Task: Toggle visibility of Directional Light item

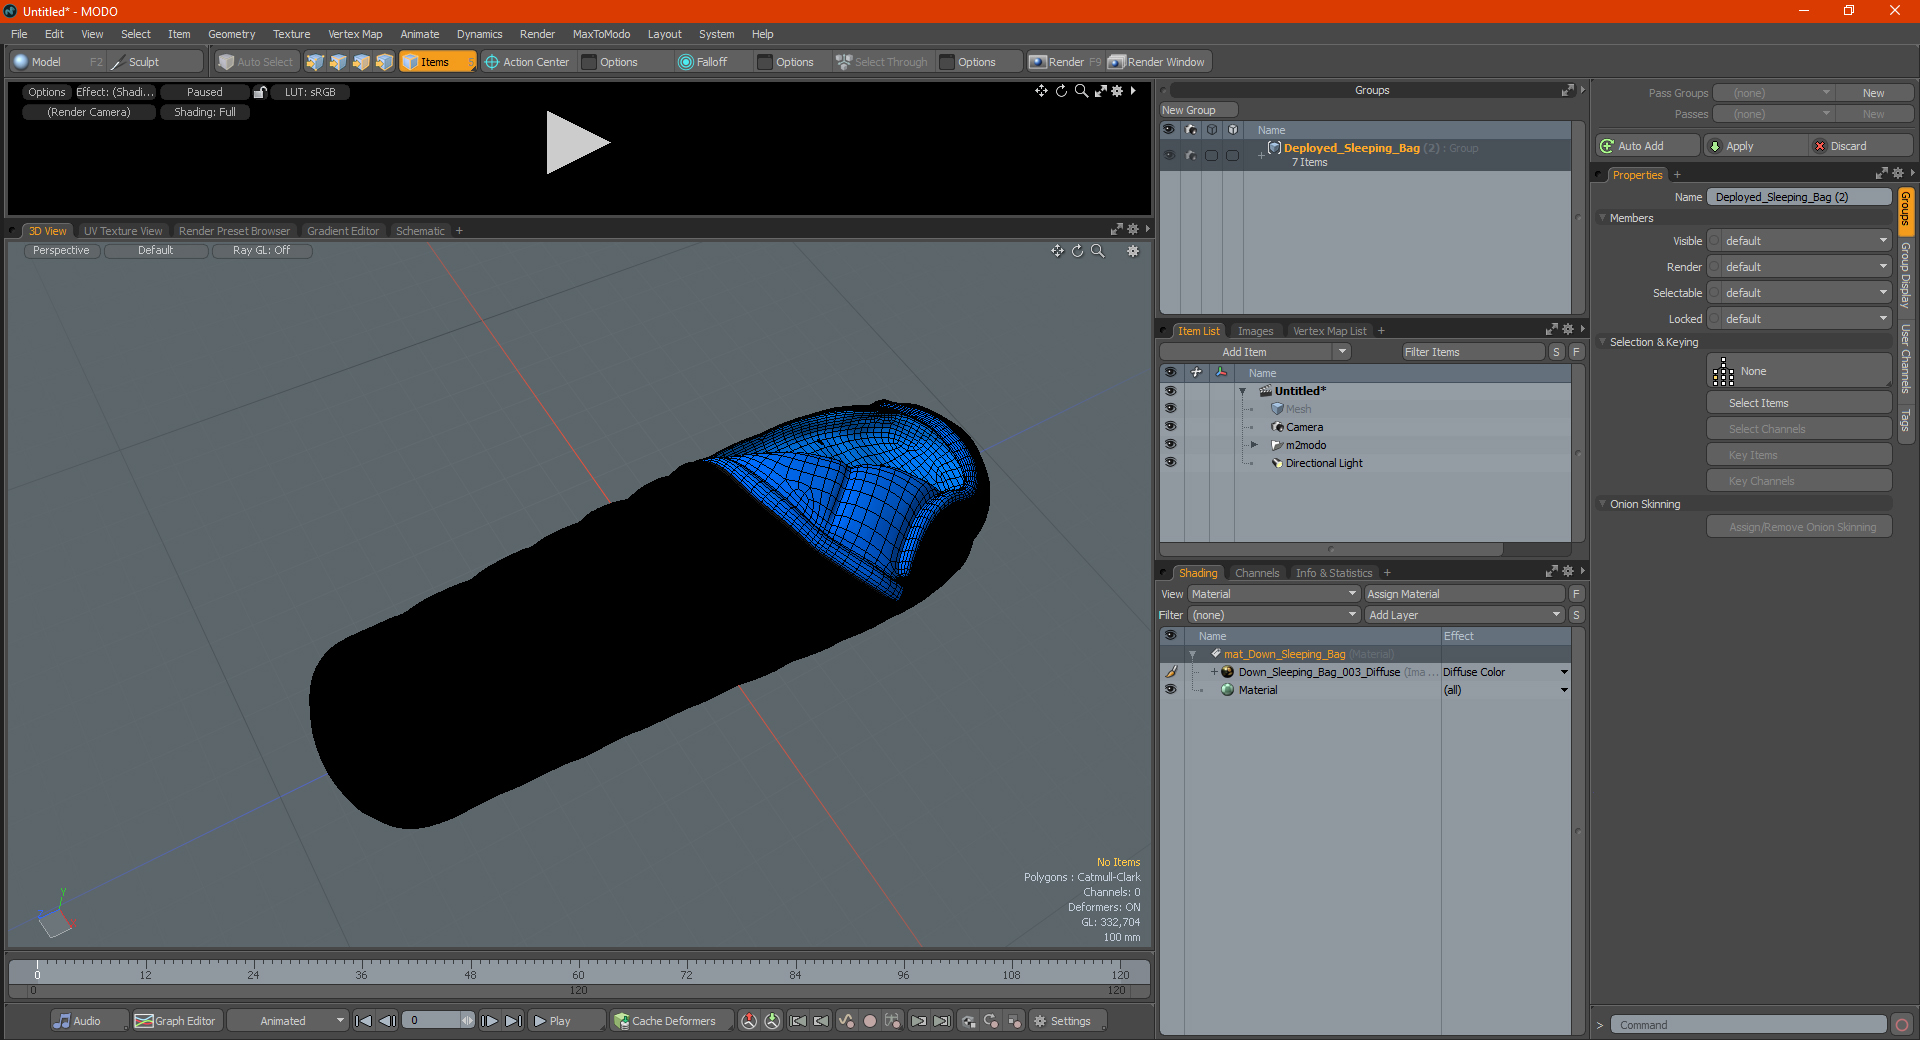Action: coord(1170,463)
